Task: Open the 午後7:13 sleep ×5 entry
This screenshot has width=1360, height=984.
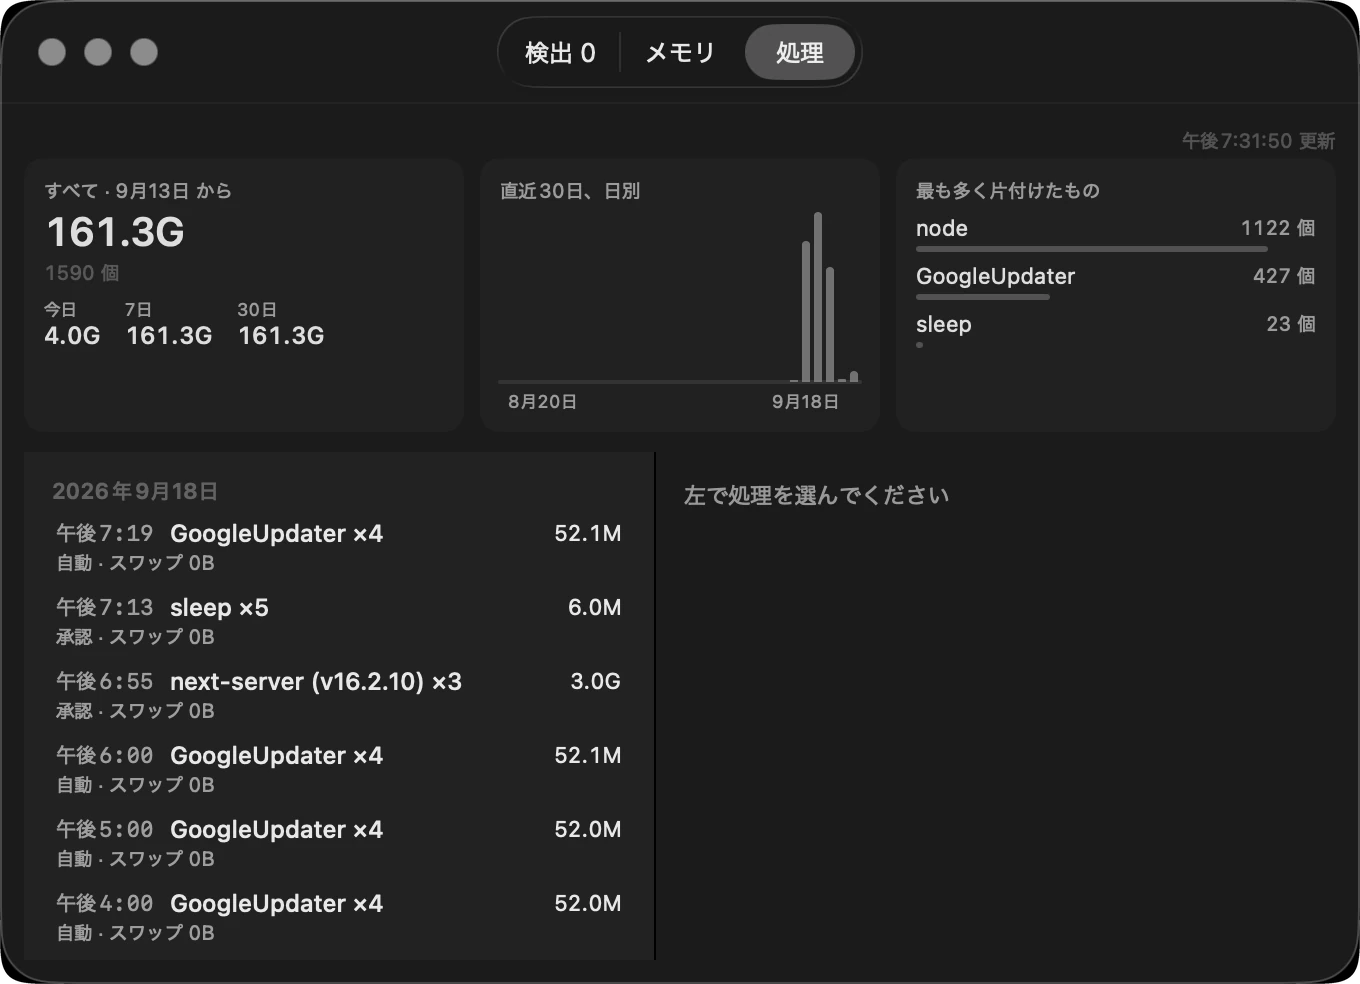Action: 339,621
